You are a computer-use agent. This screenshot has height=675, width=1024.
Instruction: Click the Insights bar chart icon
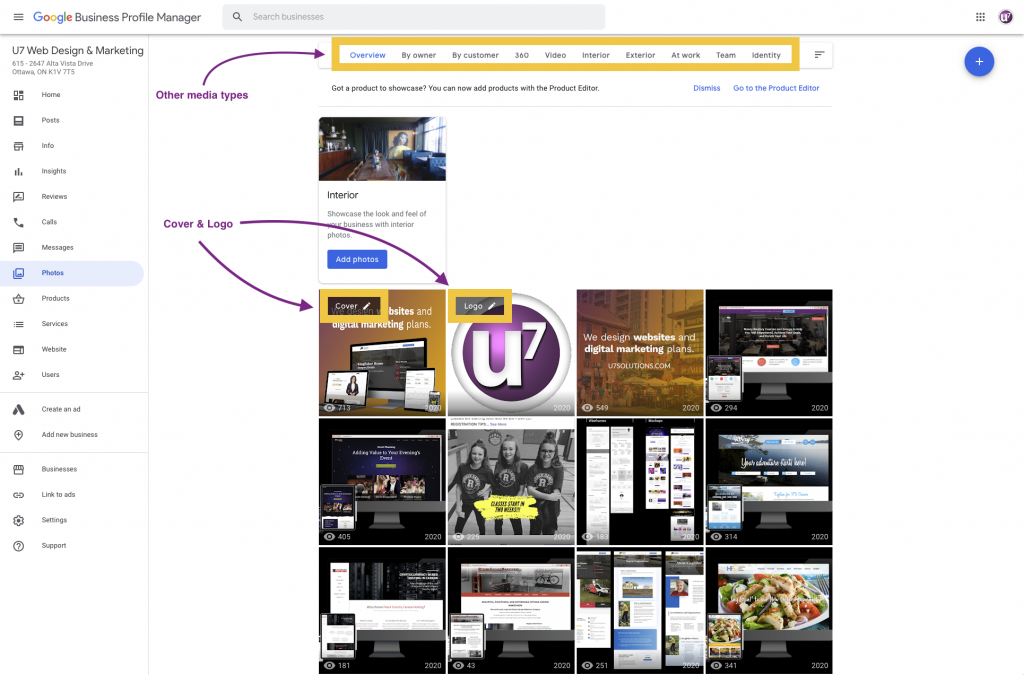[18, 172]
